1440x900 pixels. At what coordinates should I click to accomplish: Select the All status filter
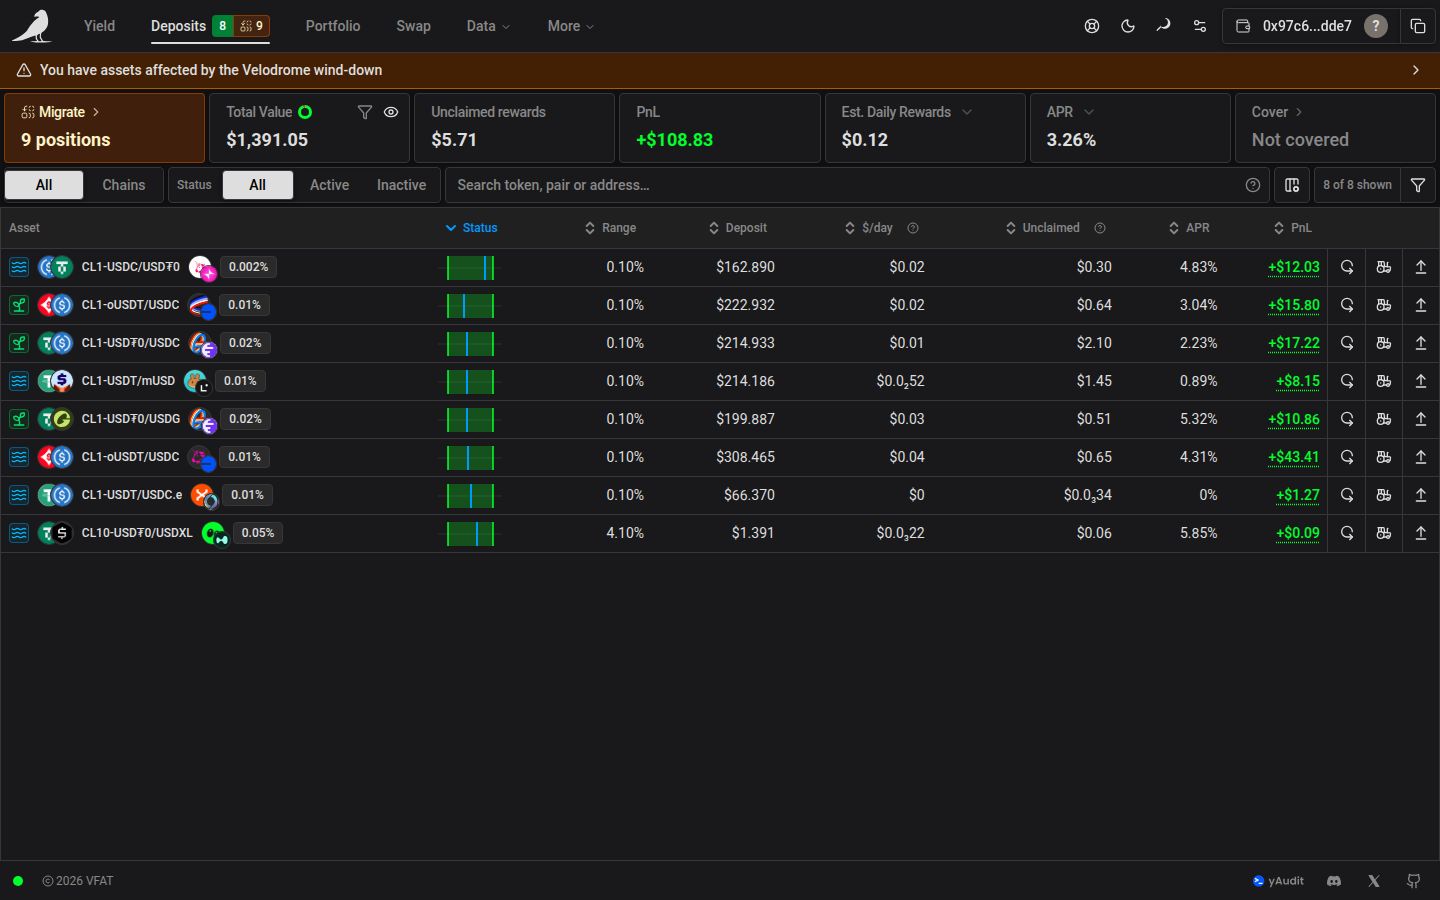tap(258, 185)
